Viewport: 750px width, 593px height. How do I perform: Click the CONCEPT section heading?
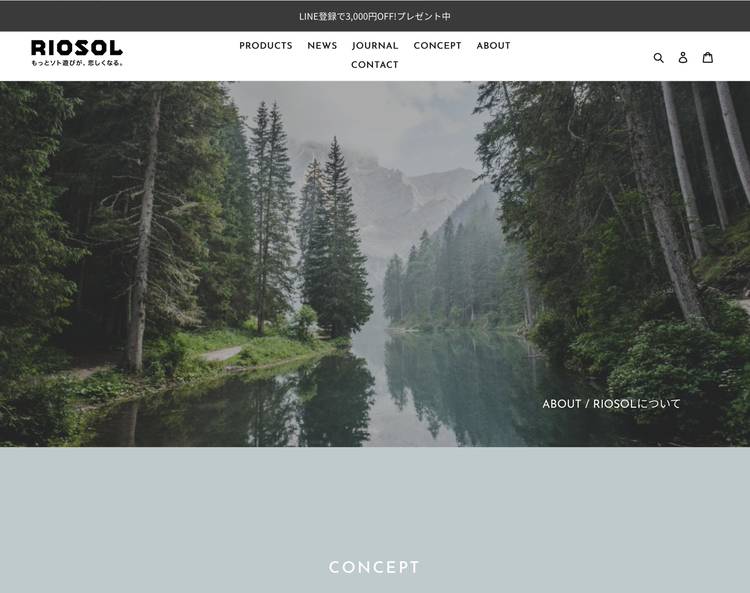tap(375, 568)
